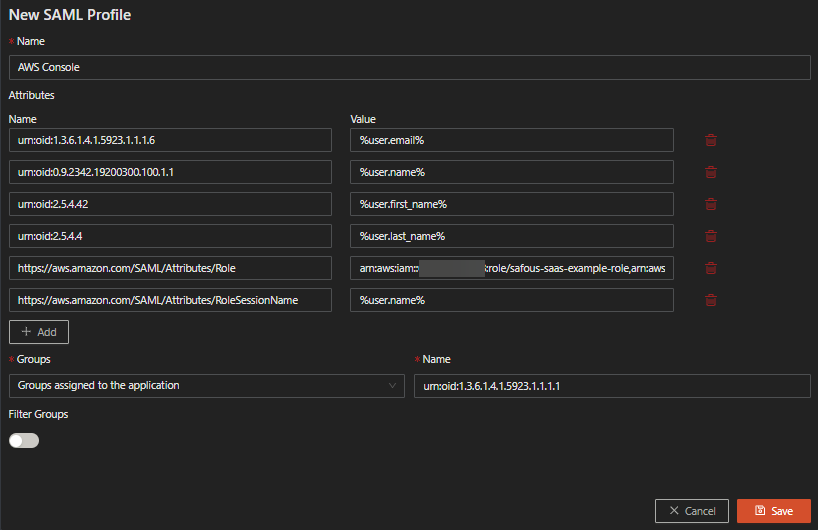The height and width of the screenshot is (530, 818).
Task: Remove the %user.last_name% attribute row
Action: click(711, 236)
